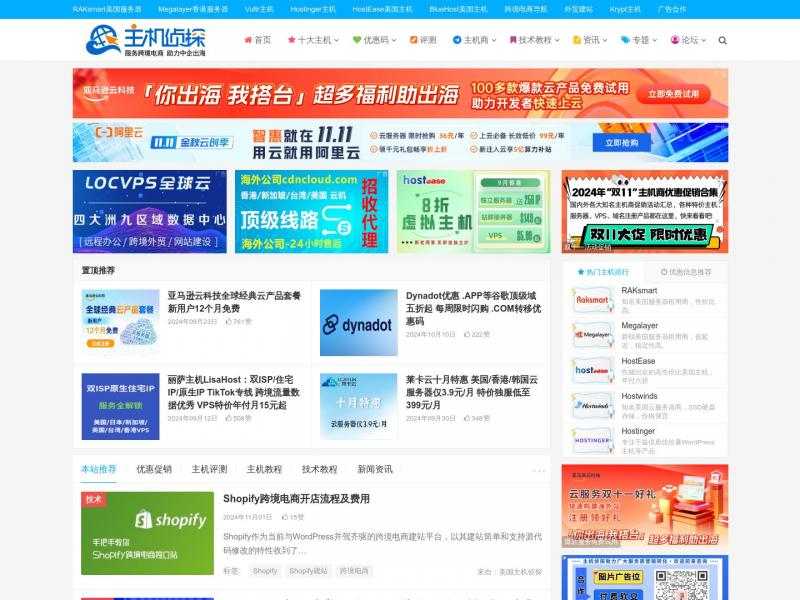Expand the 技术教程 navbar dropdown
This screenshot has width=800, height=600.
point(534,40)
